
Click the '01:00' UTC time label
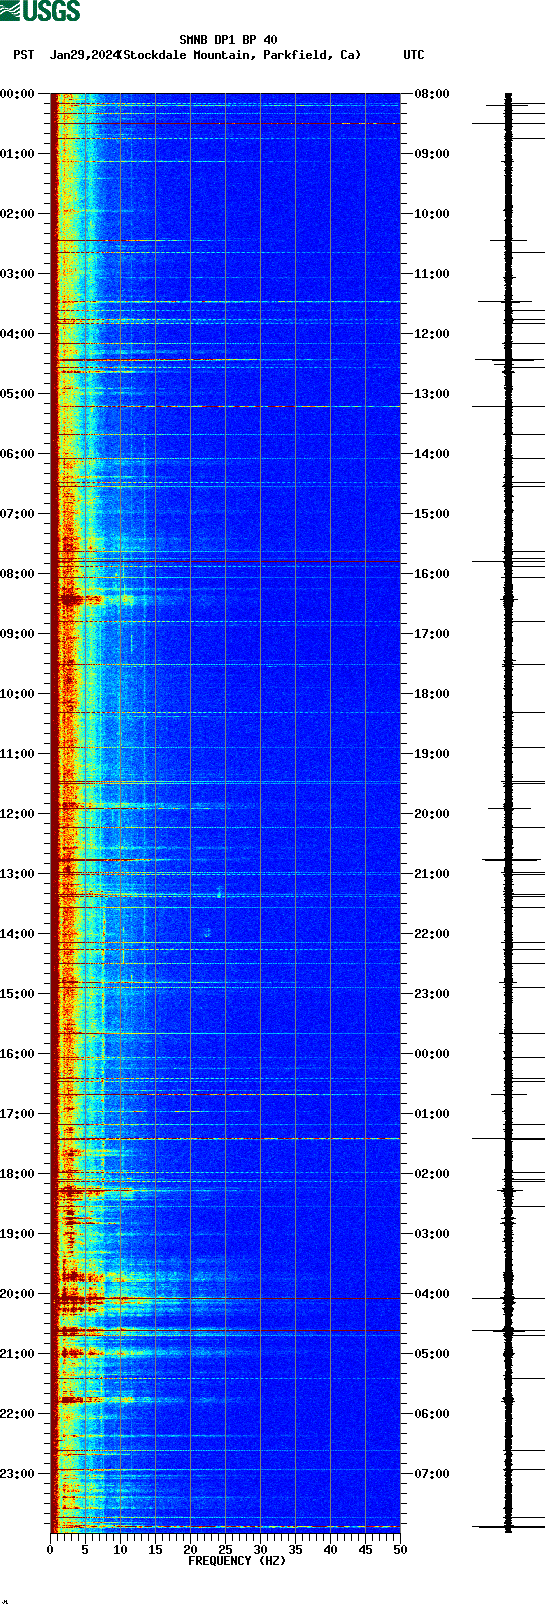tap(432, 1114)
